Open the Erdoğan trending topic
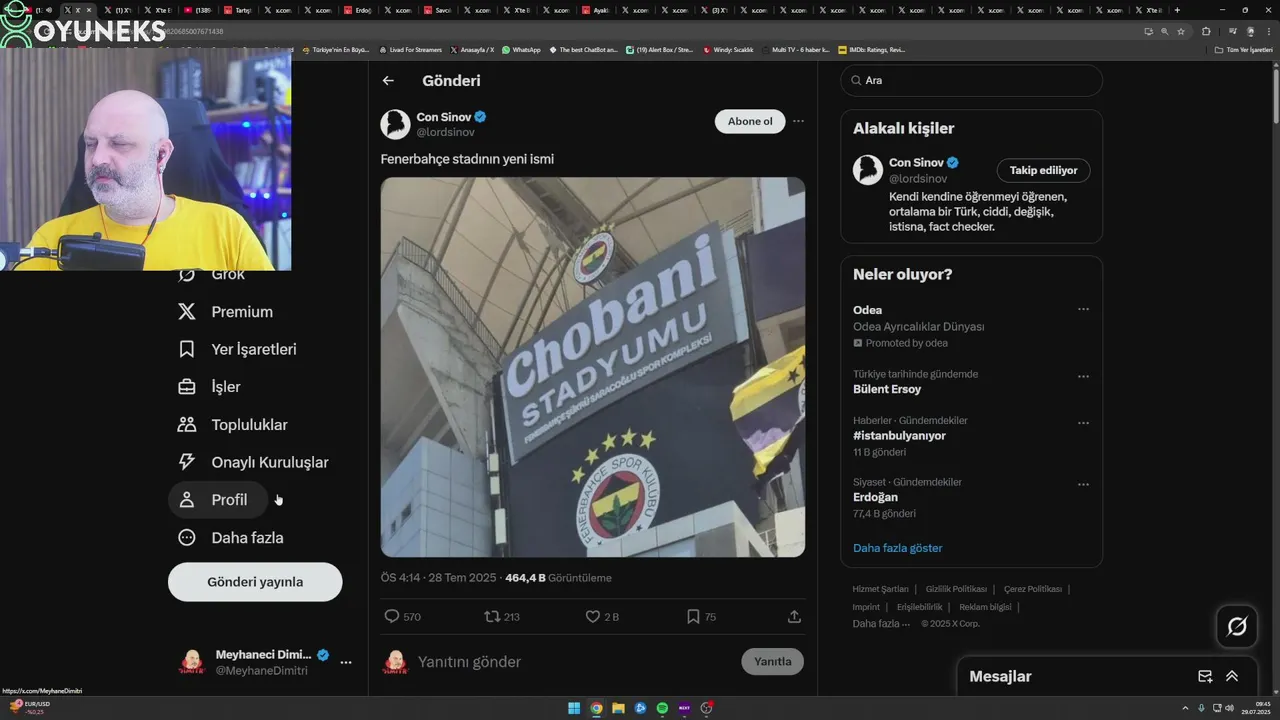This screenshot has width=1280, height=720. (875, 497)
